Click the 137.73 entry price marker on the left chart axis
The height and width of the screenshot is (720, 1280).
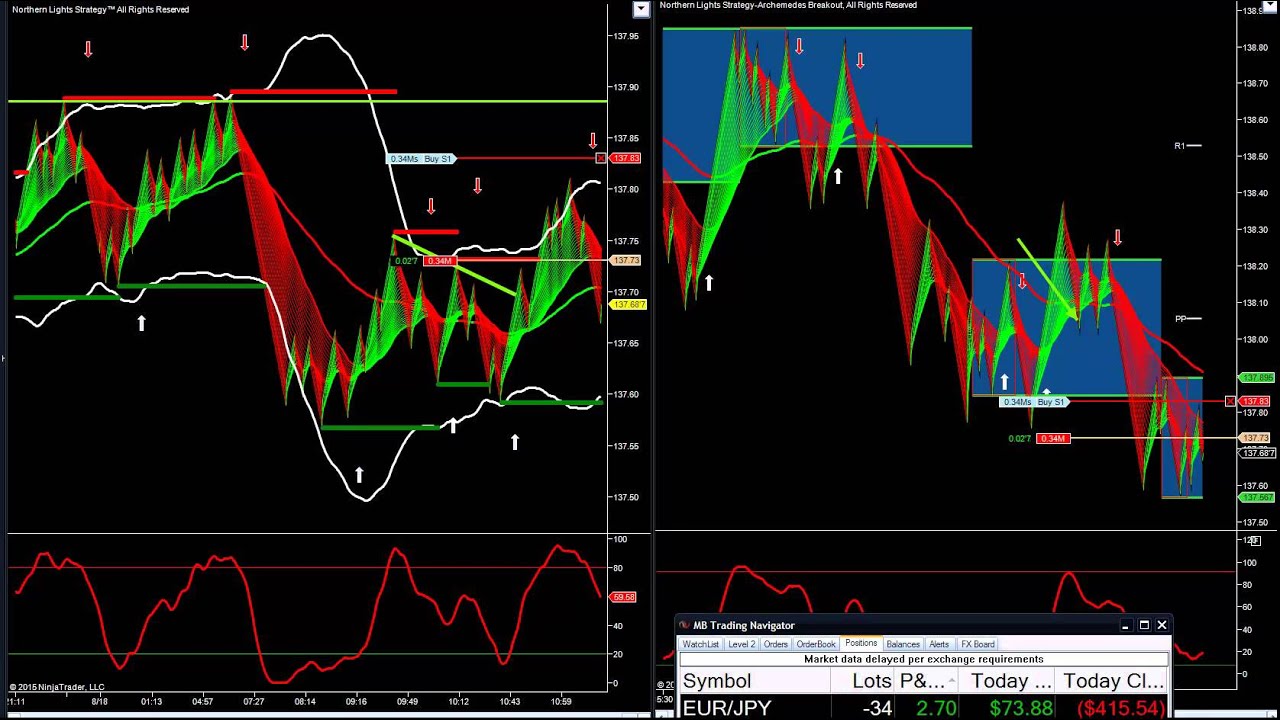click(626, 260)
